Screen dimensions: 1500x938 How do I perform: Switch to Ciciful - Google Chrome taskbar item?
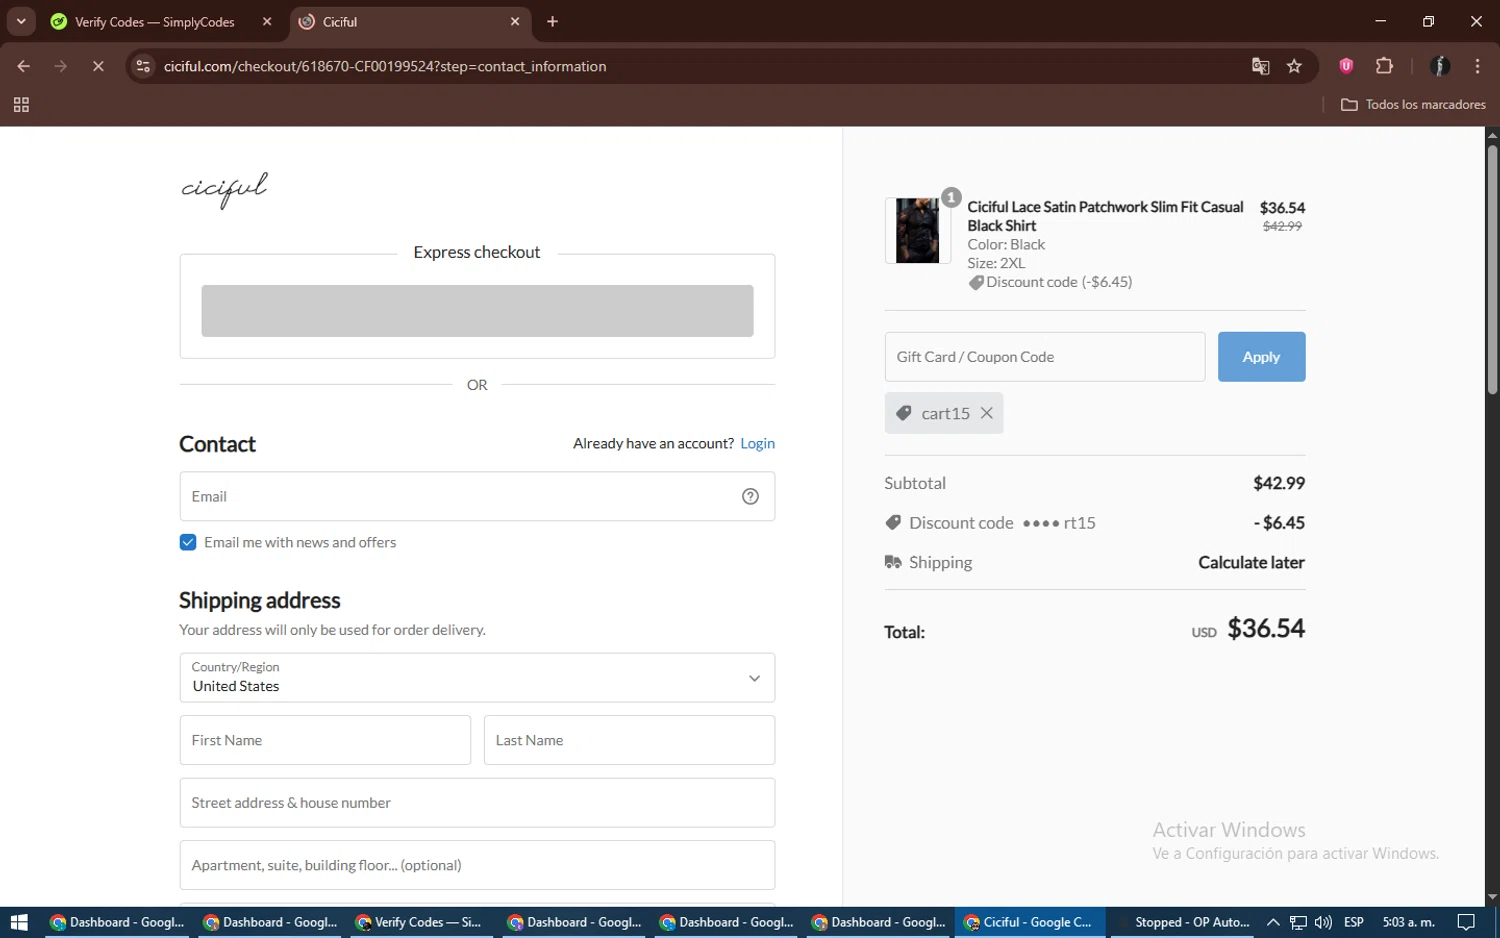[x=1030, y=922]
